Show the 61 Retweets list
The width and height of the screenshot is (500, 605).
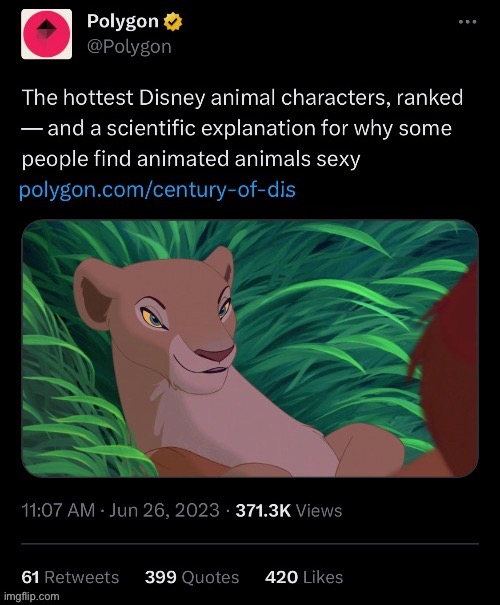70,577
